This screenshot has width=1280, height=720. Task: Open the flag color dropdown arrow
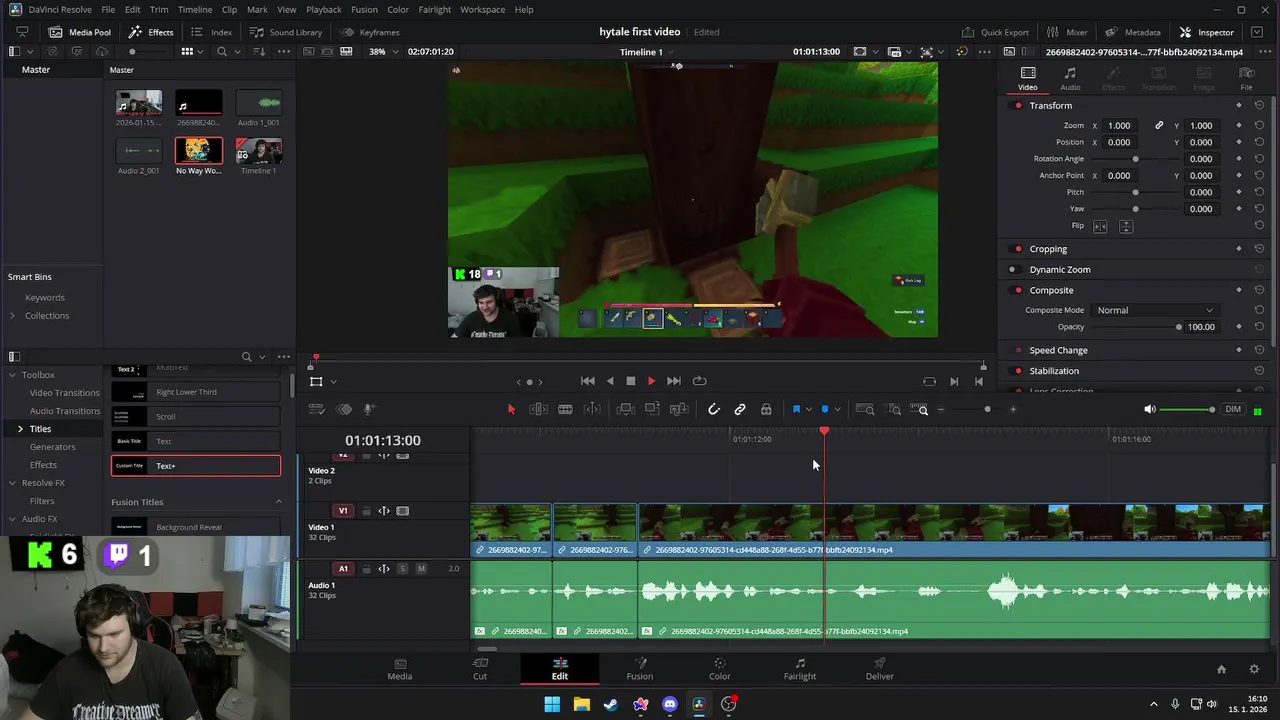[x=809, y=409]
